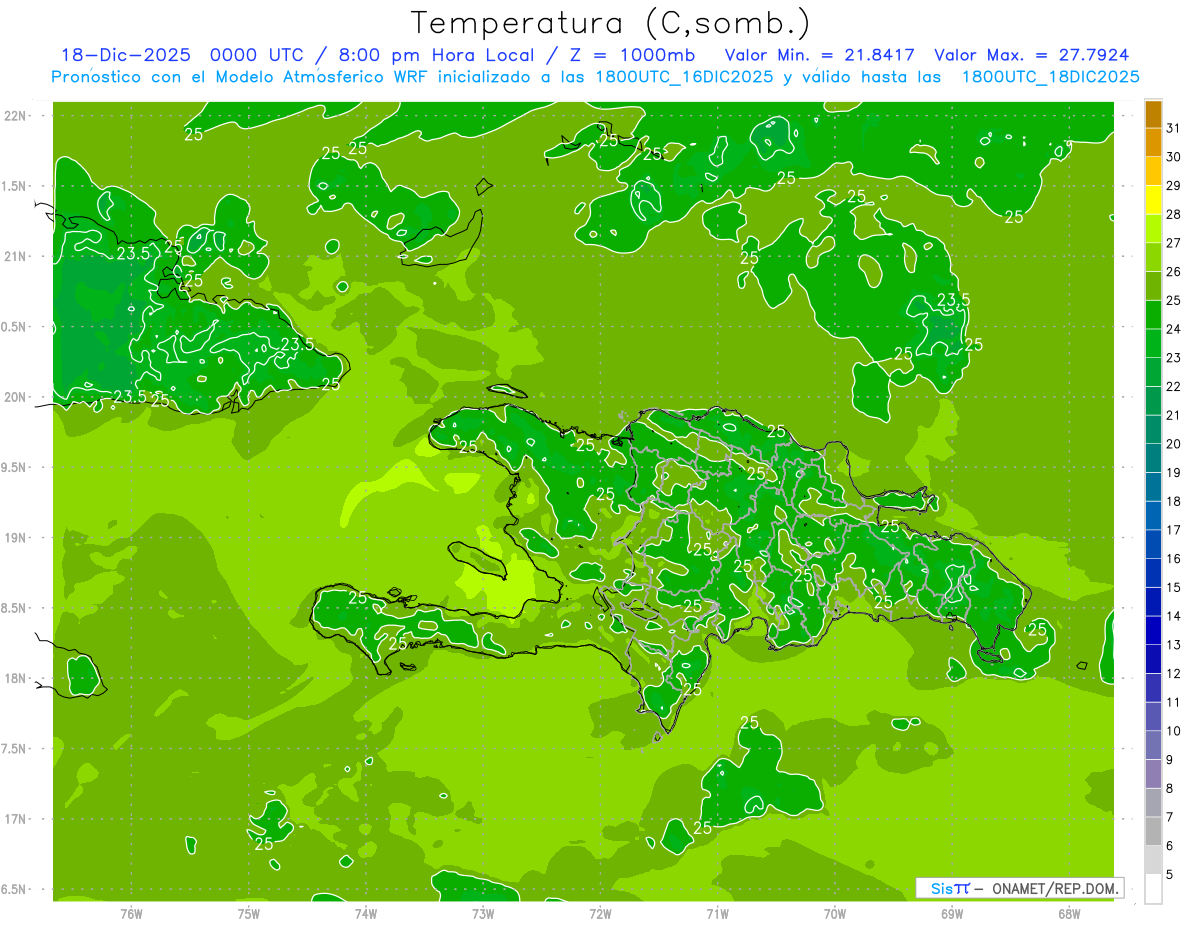This screenshot has width=1200, height=927.
Task: Click the '18N' latitude label
Action: click(14, 679)
